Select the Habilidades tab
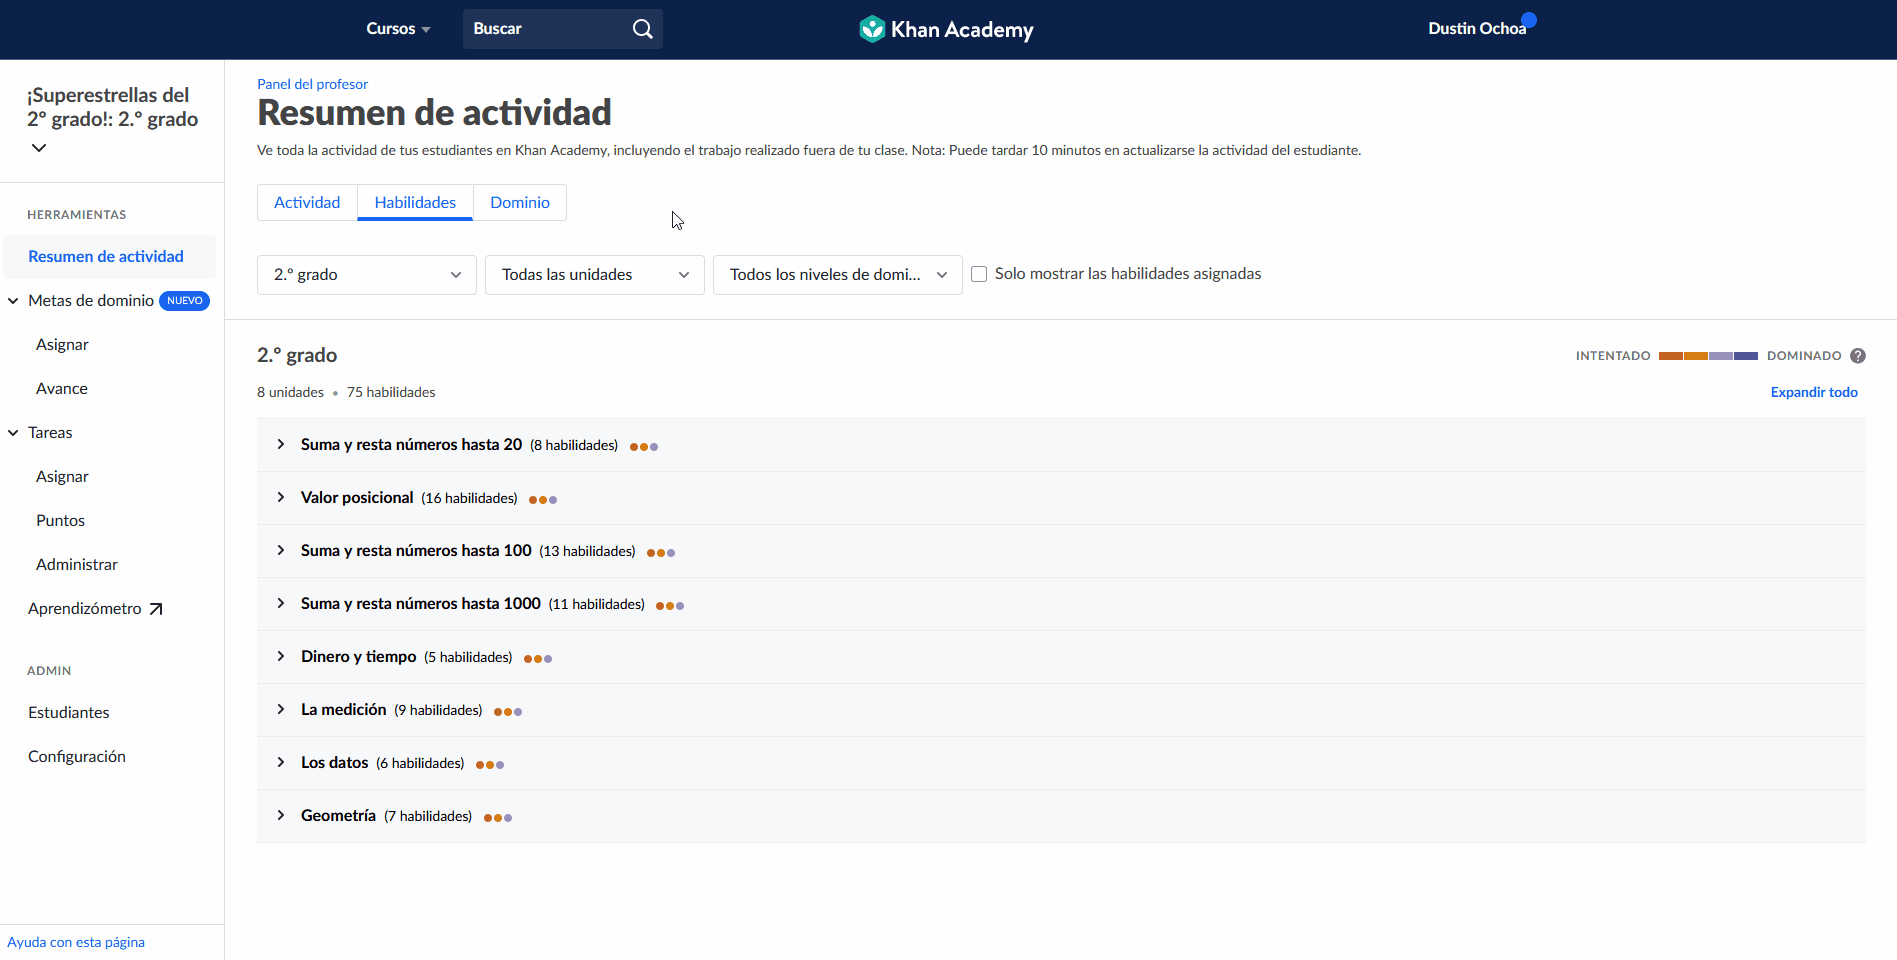The image size is (1897, 960). (415, 202)
